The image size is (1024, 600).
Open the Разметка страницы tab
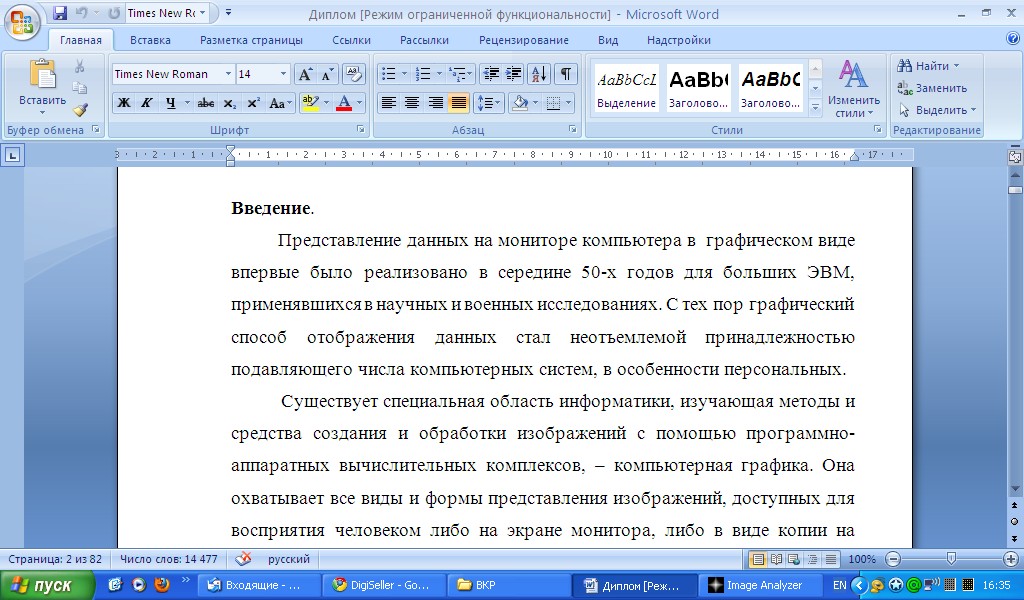click(251, 40)
